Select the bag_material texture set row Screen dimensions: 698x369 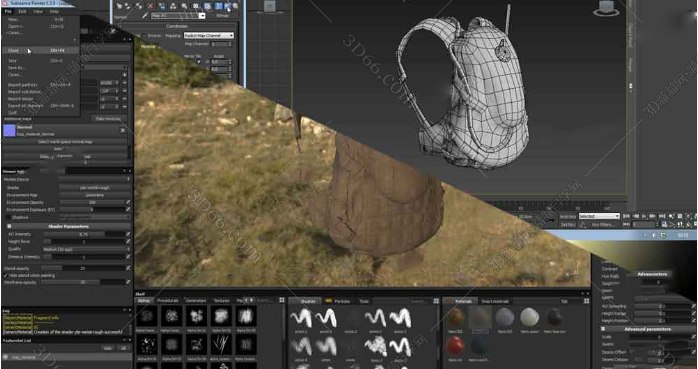pyautogui.click(x=67, y=357)
